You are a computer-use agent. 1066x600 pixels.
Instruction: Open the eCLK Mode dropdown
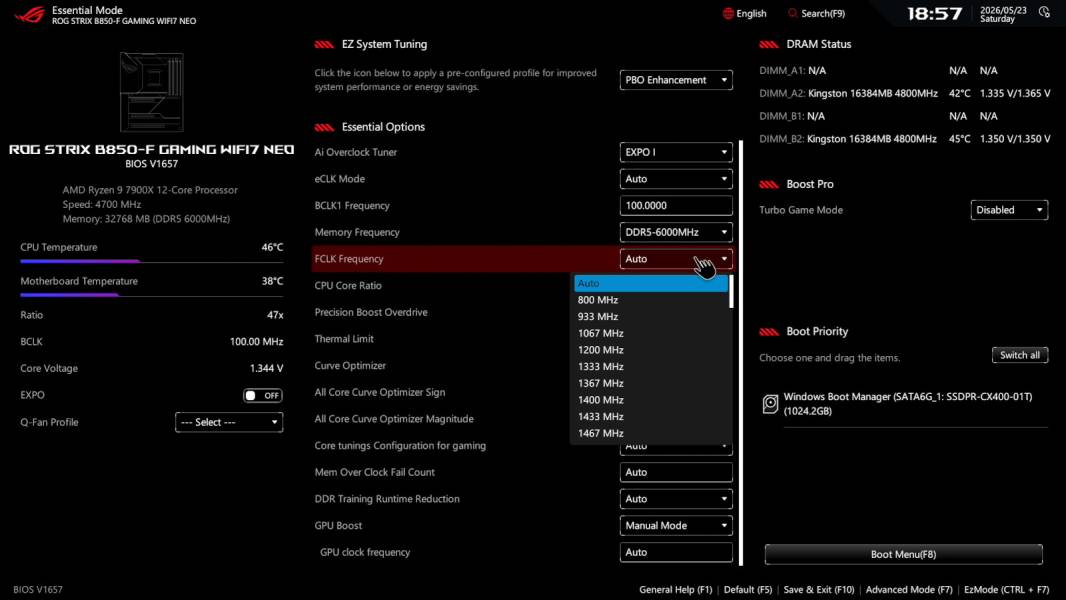pyautogui.click(x=676, y=179)
